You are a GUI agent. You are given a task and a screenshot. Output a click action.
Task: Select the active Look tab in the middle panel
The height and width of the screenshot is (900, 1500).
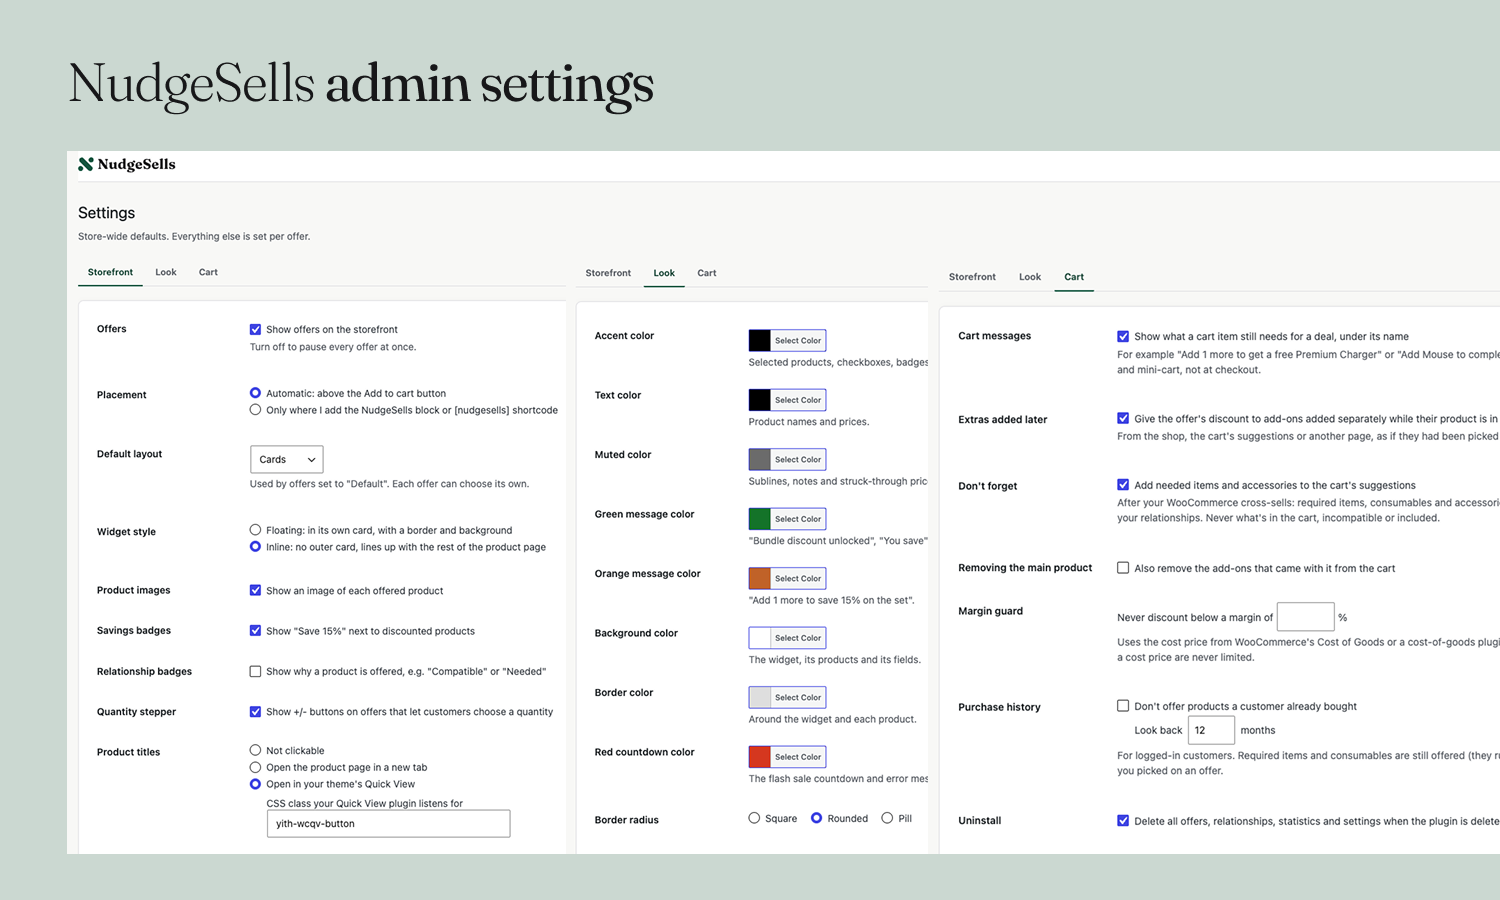click(x=664, y=273)
